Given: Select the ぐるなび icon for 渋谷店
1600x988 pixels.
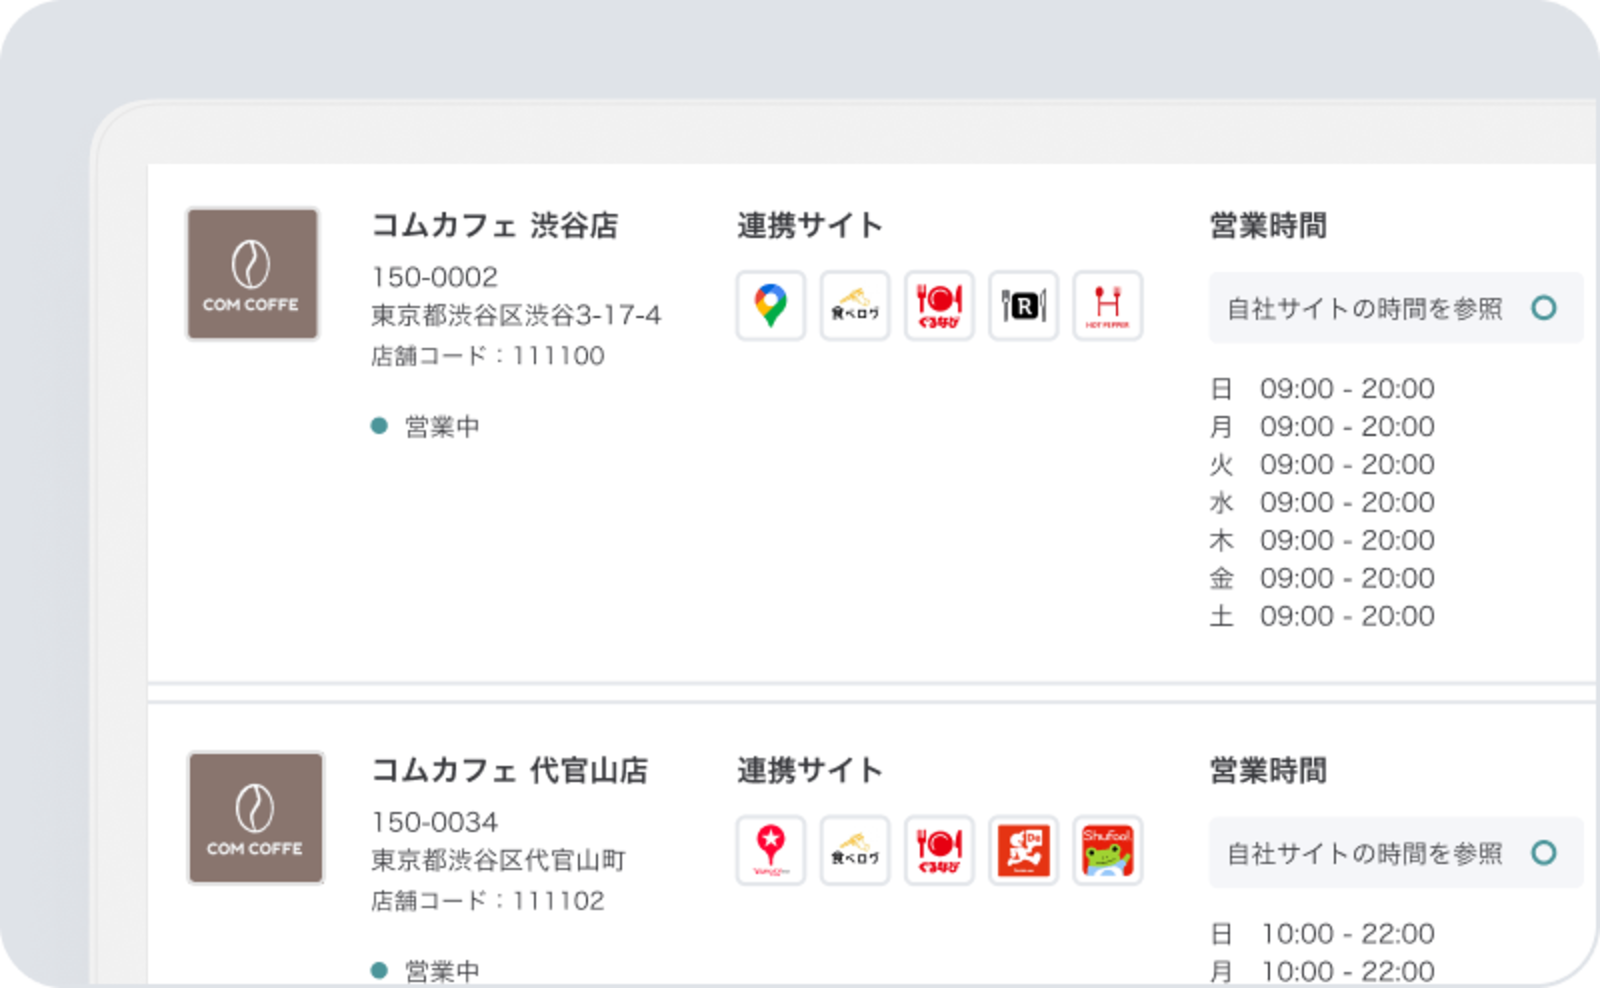Looking at the screenshot, I should [939, 306].
